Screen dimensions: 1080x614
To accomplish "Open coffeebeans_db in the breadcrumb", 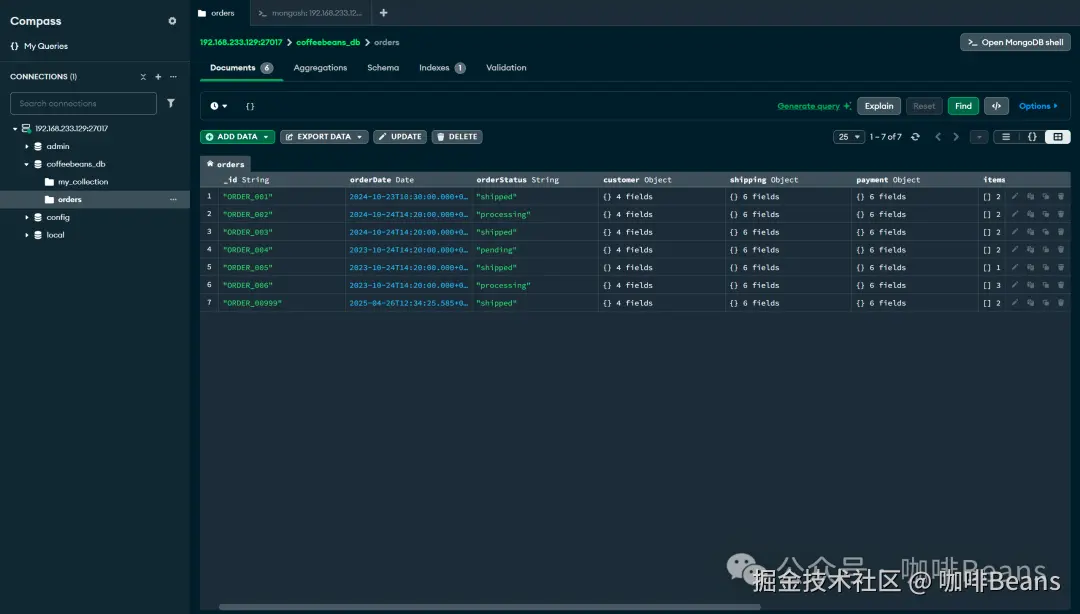I will [x=328, y=43].
